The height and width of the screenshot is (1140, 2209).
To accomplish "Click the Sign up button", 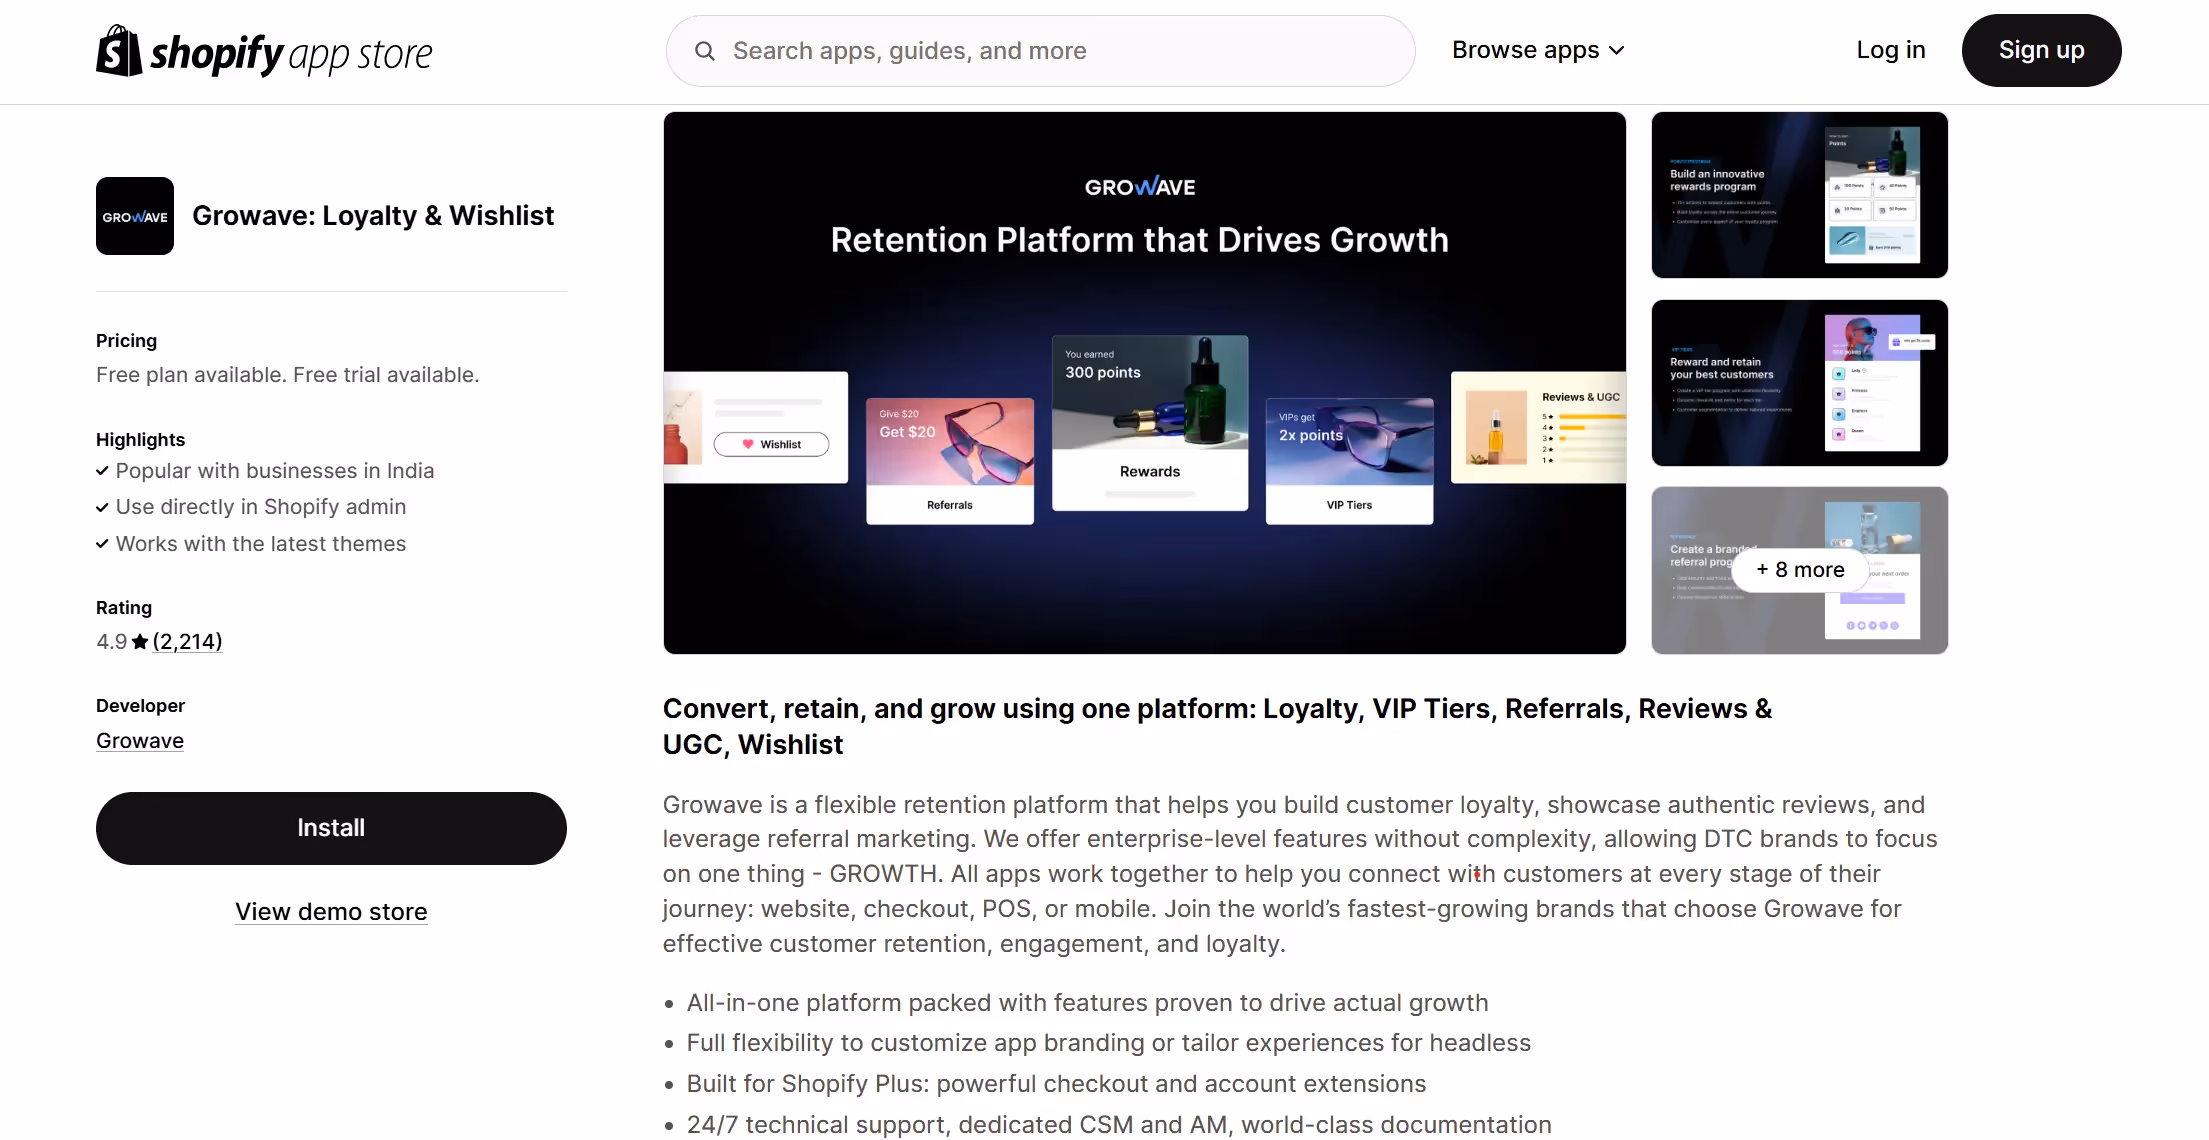I will tap(2041, 50).
